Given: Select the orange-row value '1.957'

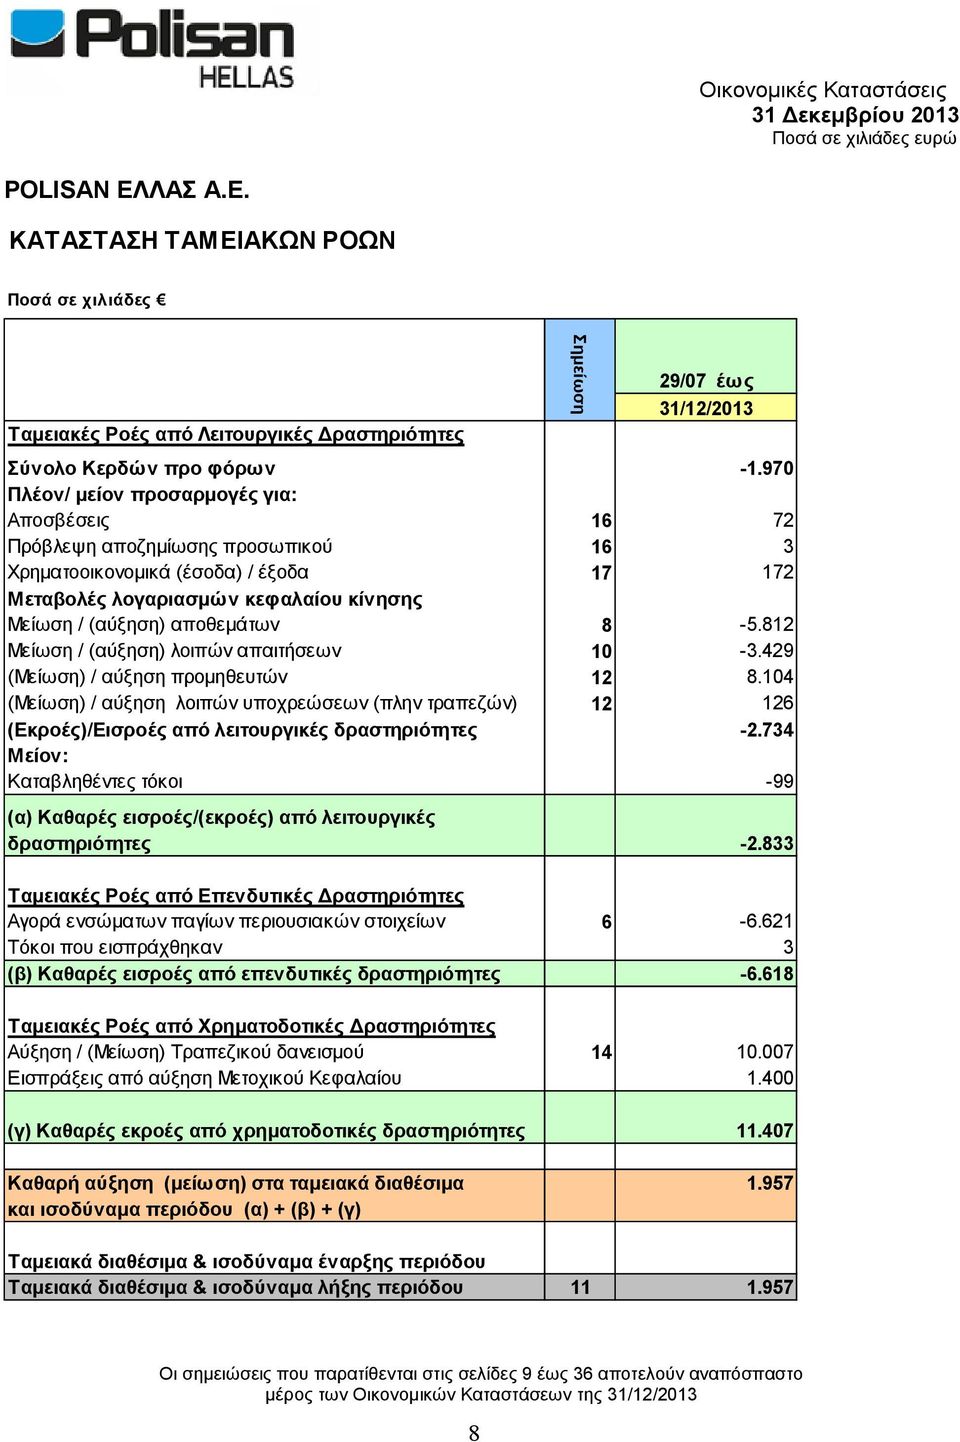Looking at the screenshot, I should [770, 1183].
